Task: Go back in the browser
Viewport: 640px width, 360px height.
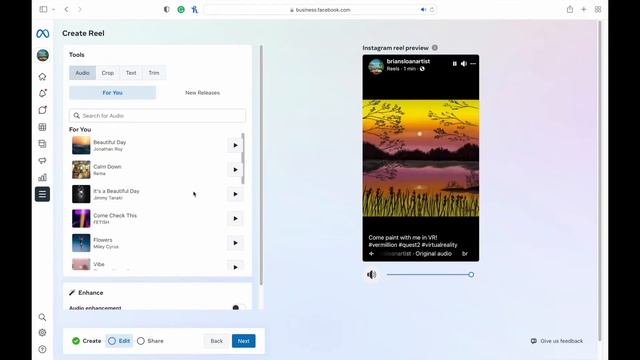Action: [67, 9]
